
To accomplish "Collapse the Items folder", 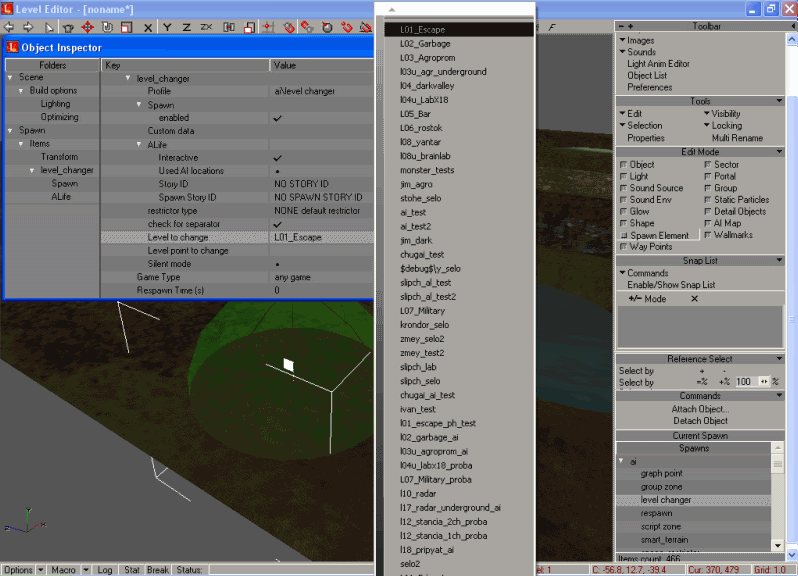I will pyautogui.click(x=21, y=144).
